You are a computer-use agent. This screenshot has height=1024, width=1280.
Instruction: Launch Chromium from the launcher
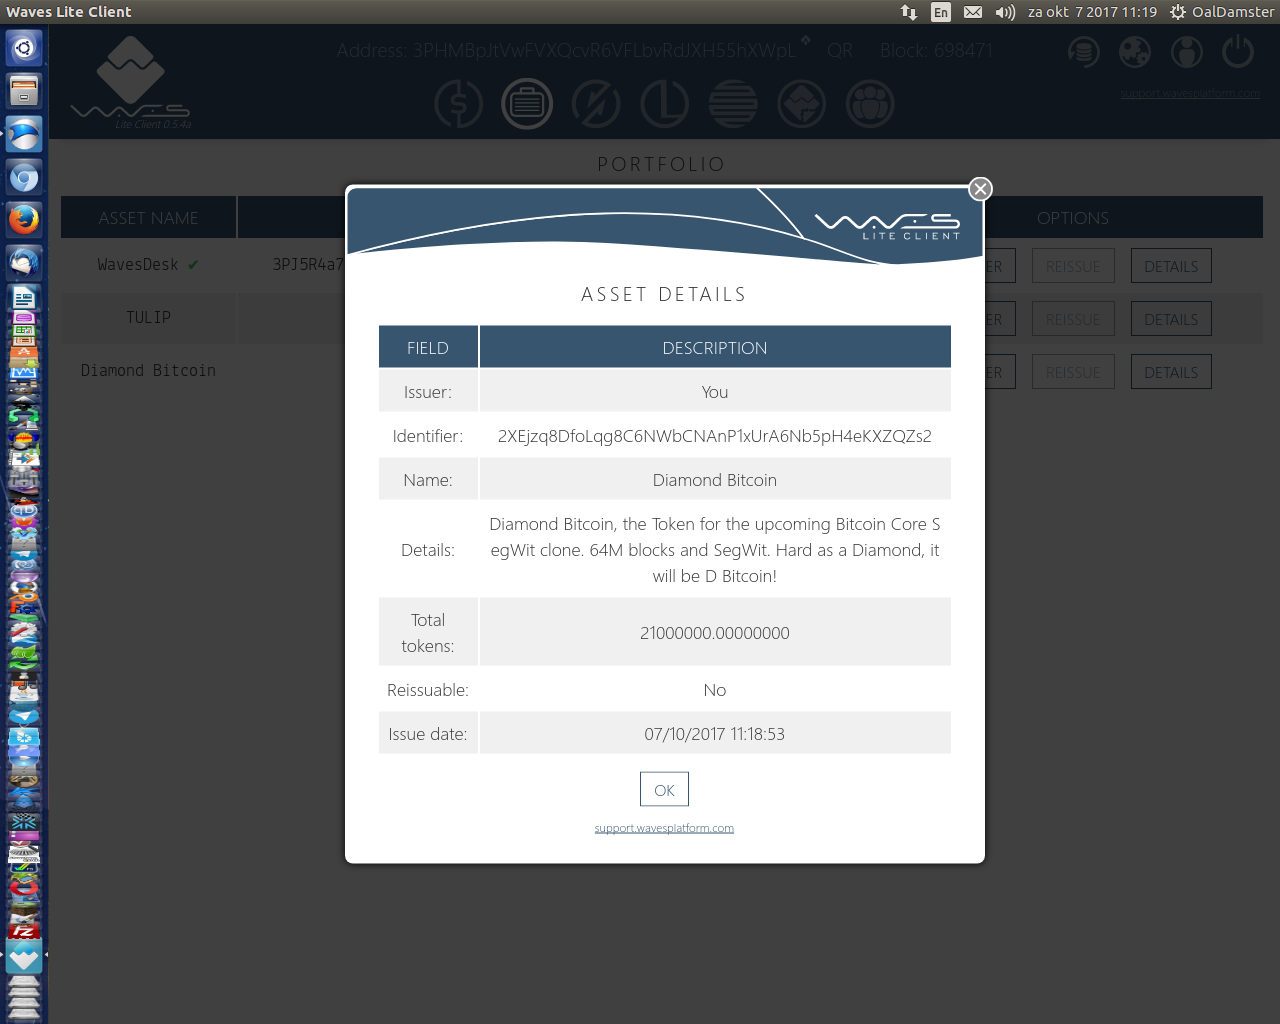(24, 177)
